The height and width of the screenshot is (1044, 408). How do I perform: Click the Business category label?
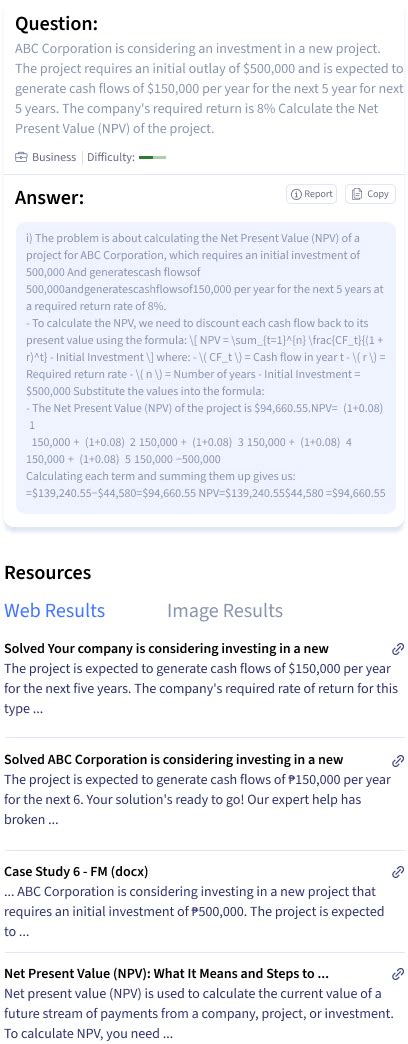[x=54, y=157]
